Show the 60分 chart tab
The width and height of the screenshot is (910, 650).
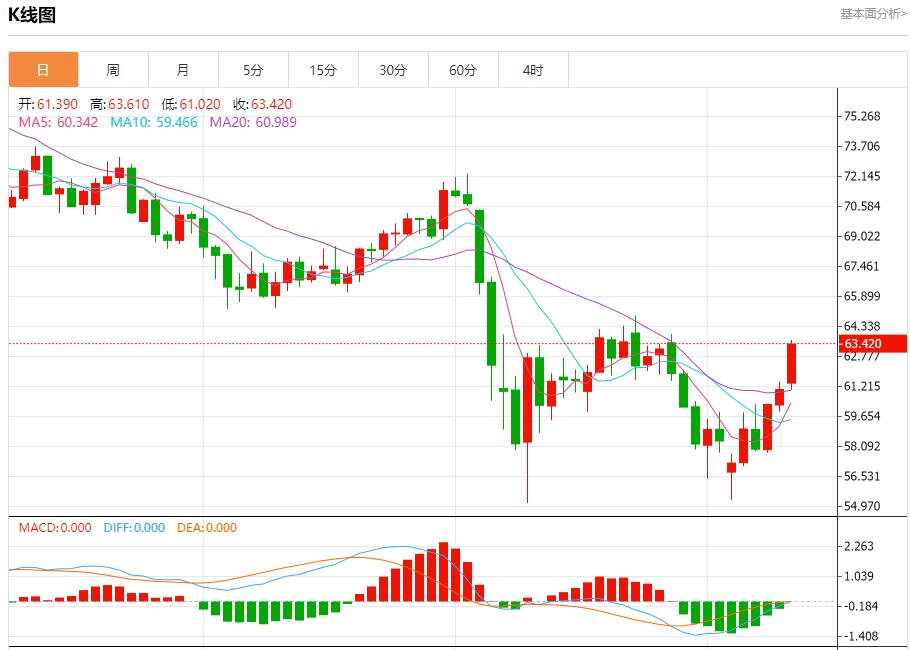[x=463, y=70]
